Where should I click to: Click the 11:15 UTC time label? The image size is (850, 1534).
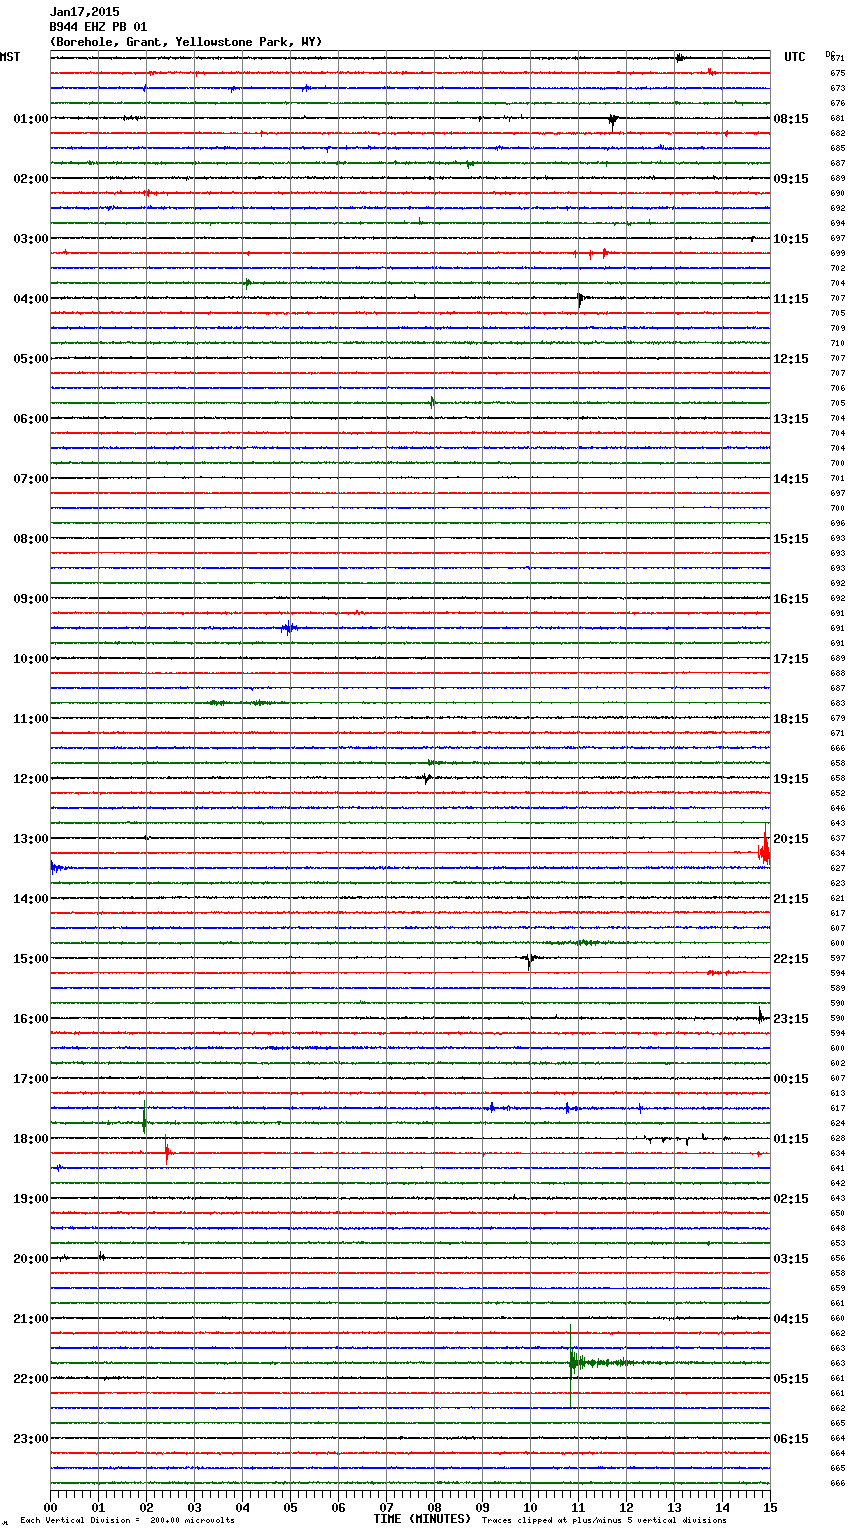coord(791,298)
